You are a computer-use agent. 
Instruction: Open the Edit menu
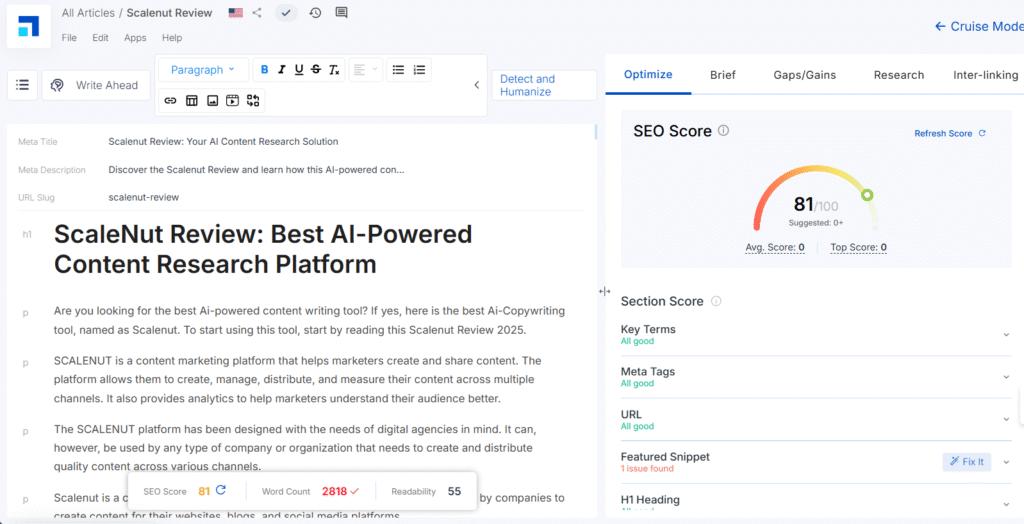101,38
